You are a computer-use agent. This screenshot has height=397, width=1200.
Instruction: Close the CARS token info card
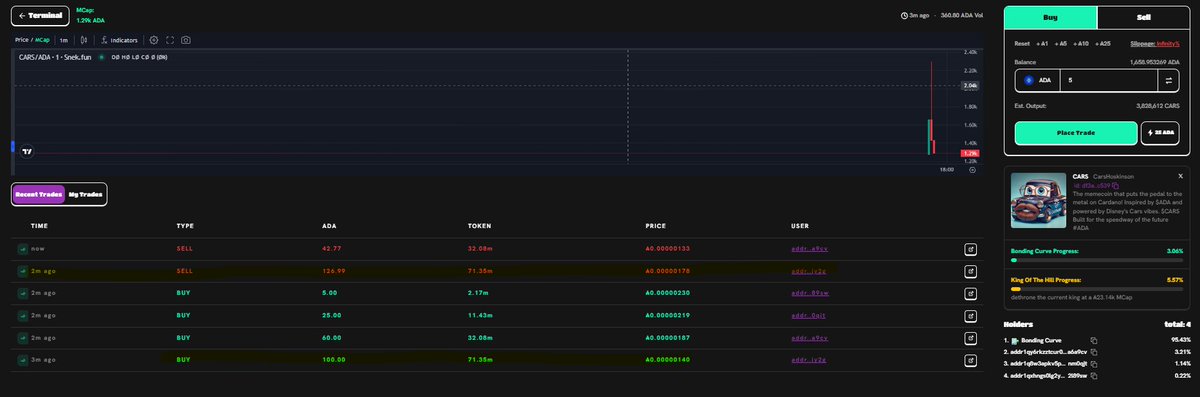click(x=1180, y=175)
